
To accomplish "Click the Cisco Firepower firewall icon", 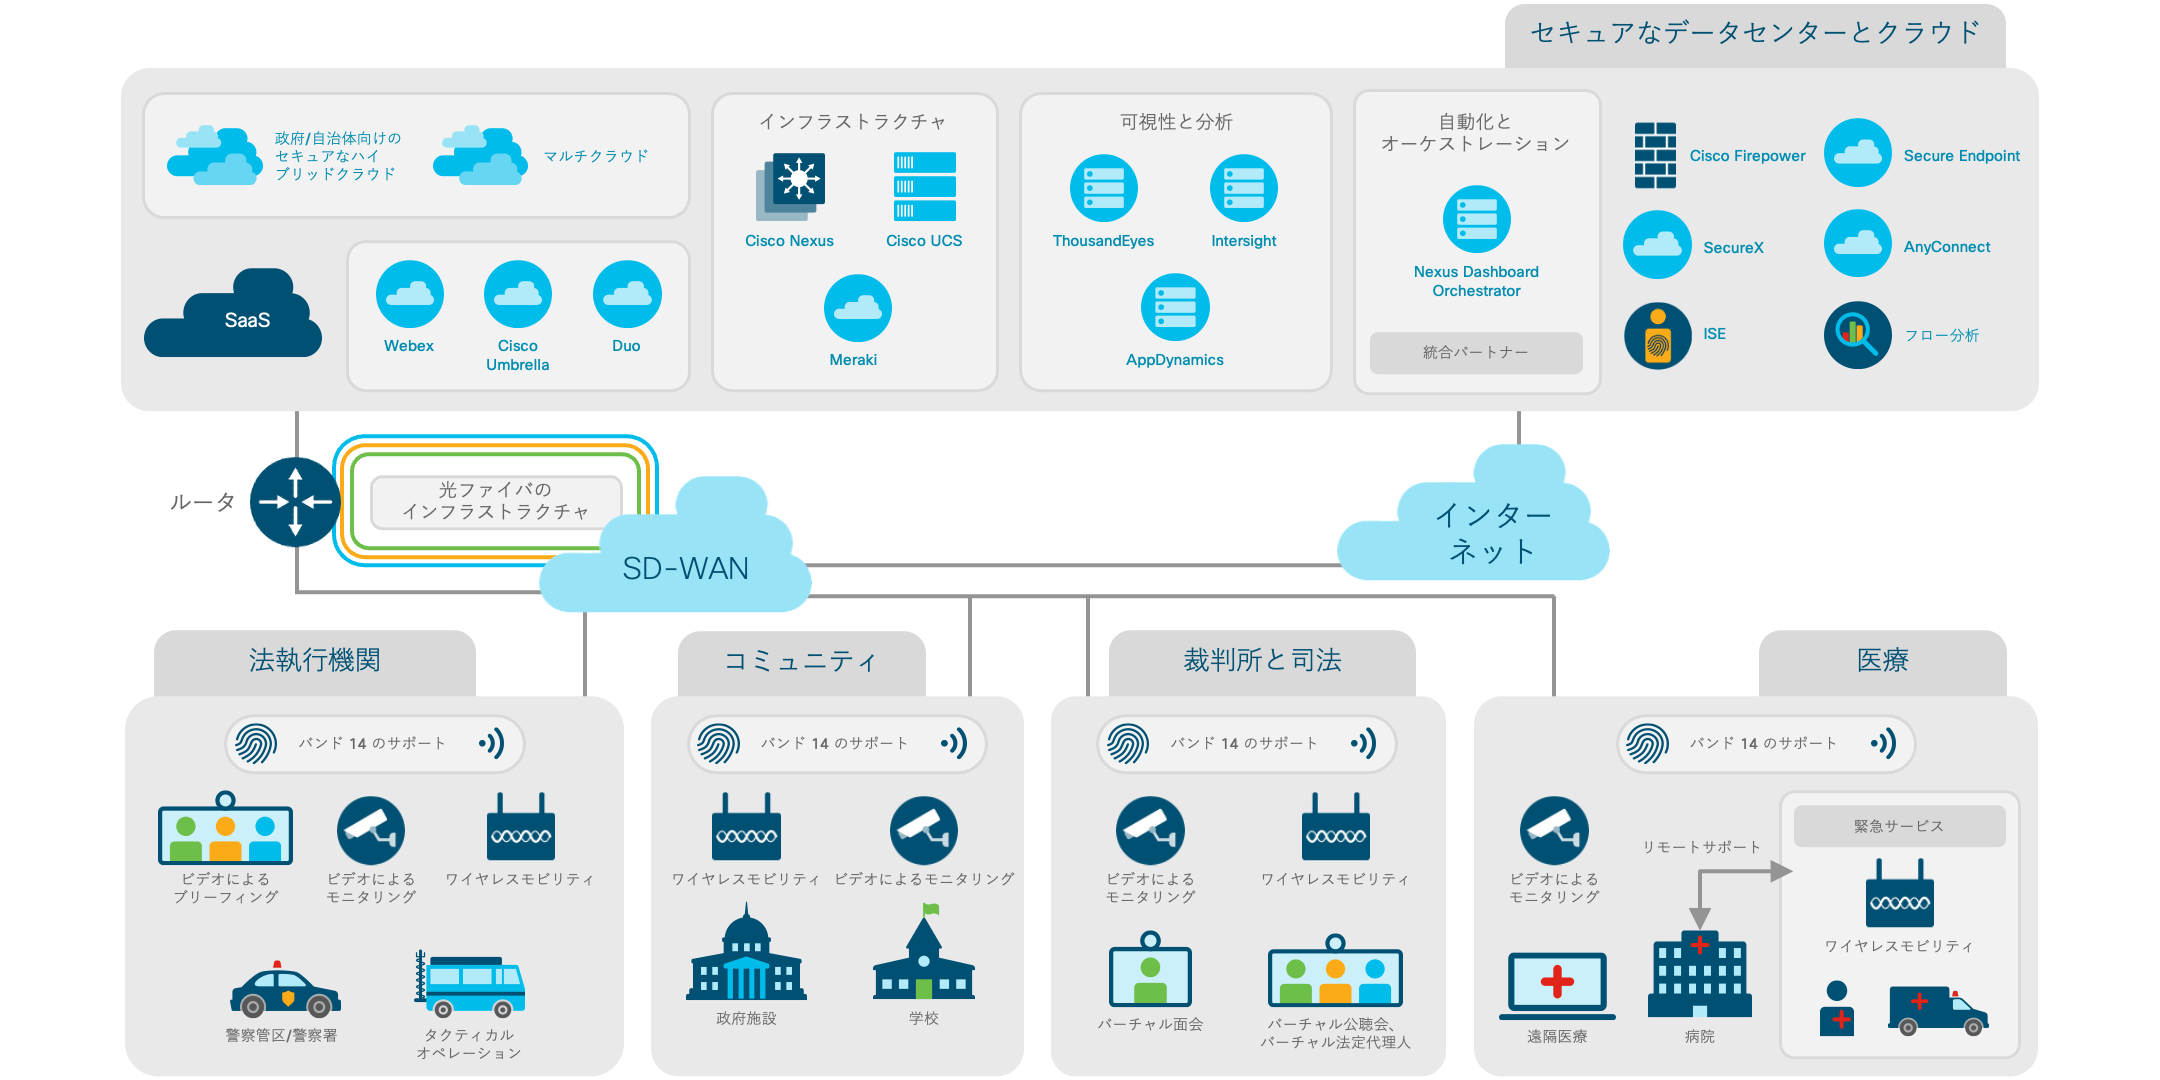I will pos(1655,155).
